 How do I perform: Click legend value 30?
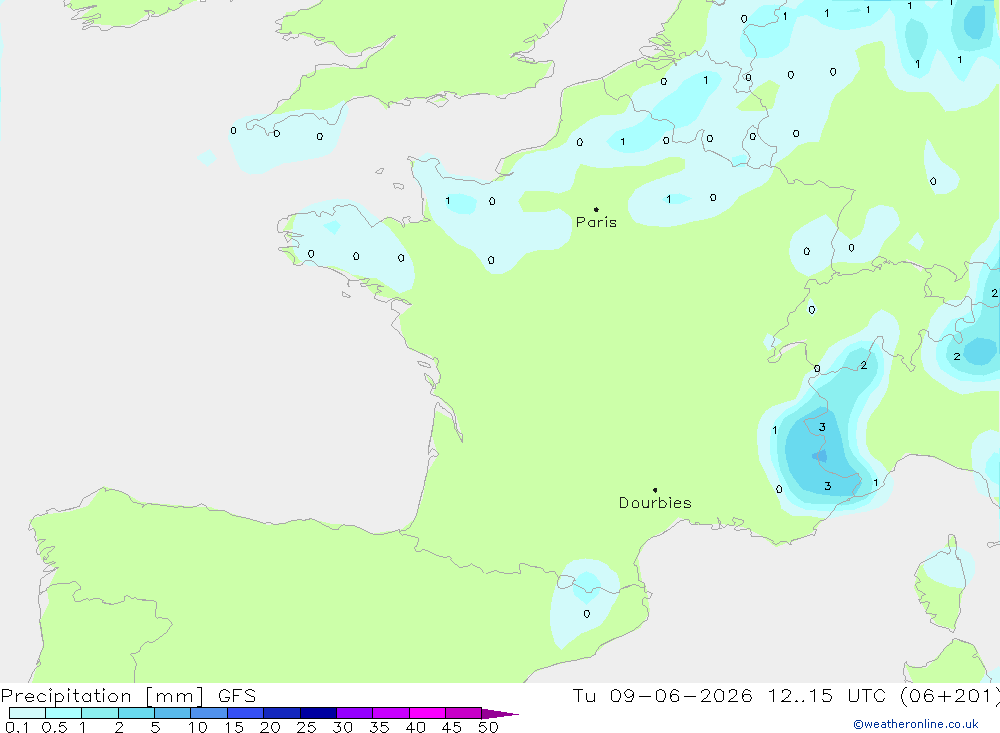pos(342,727)
